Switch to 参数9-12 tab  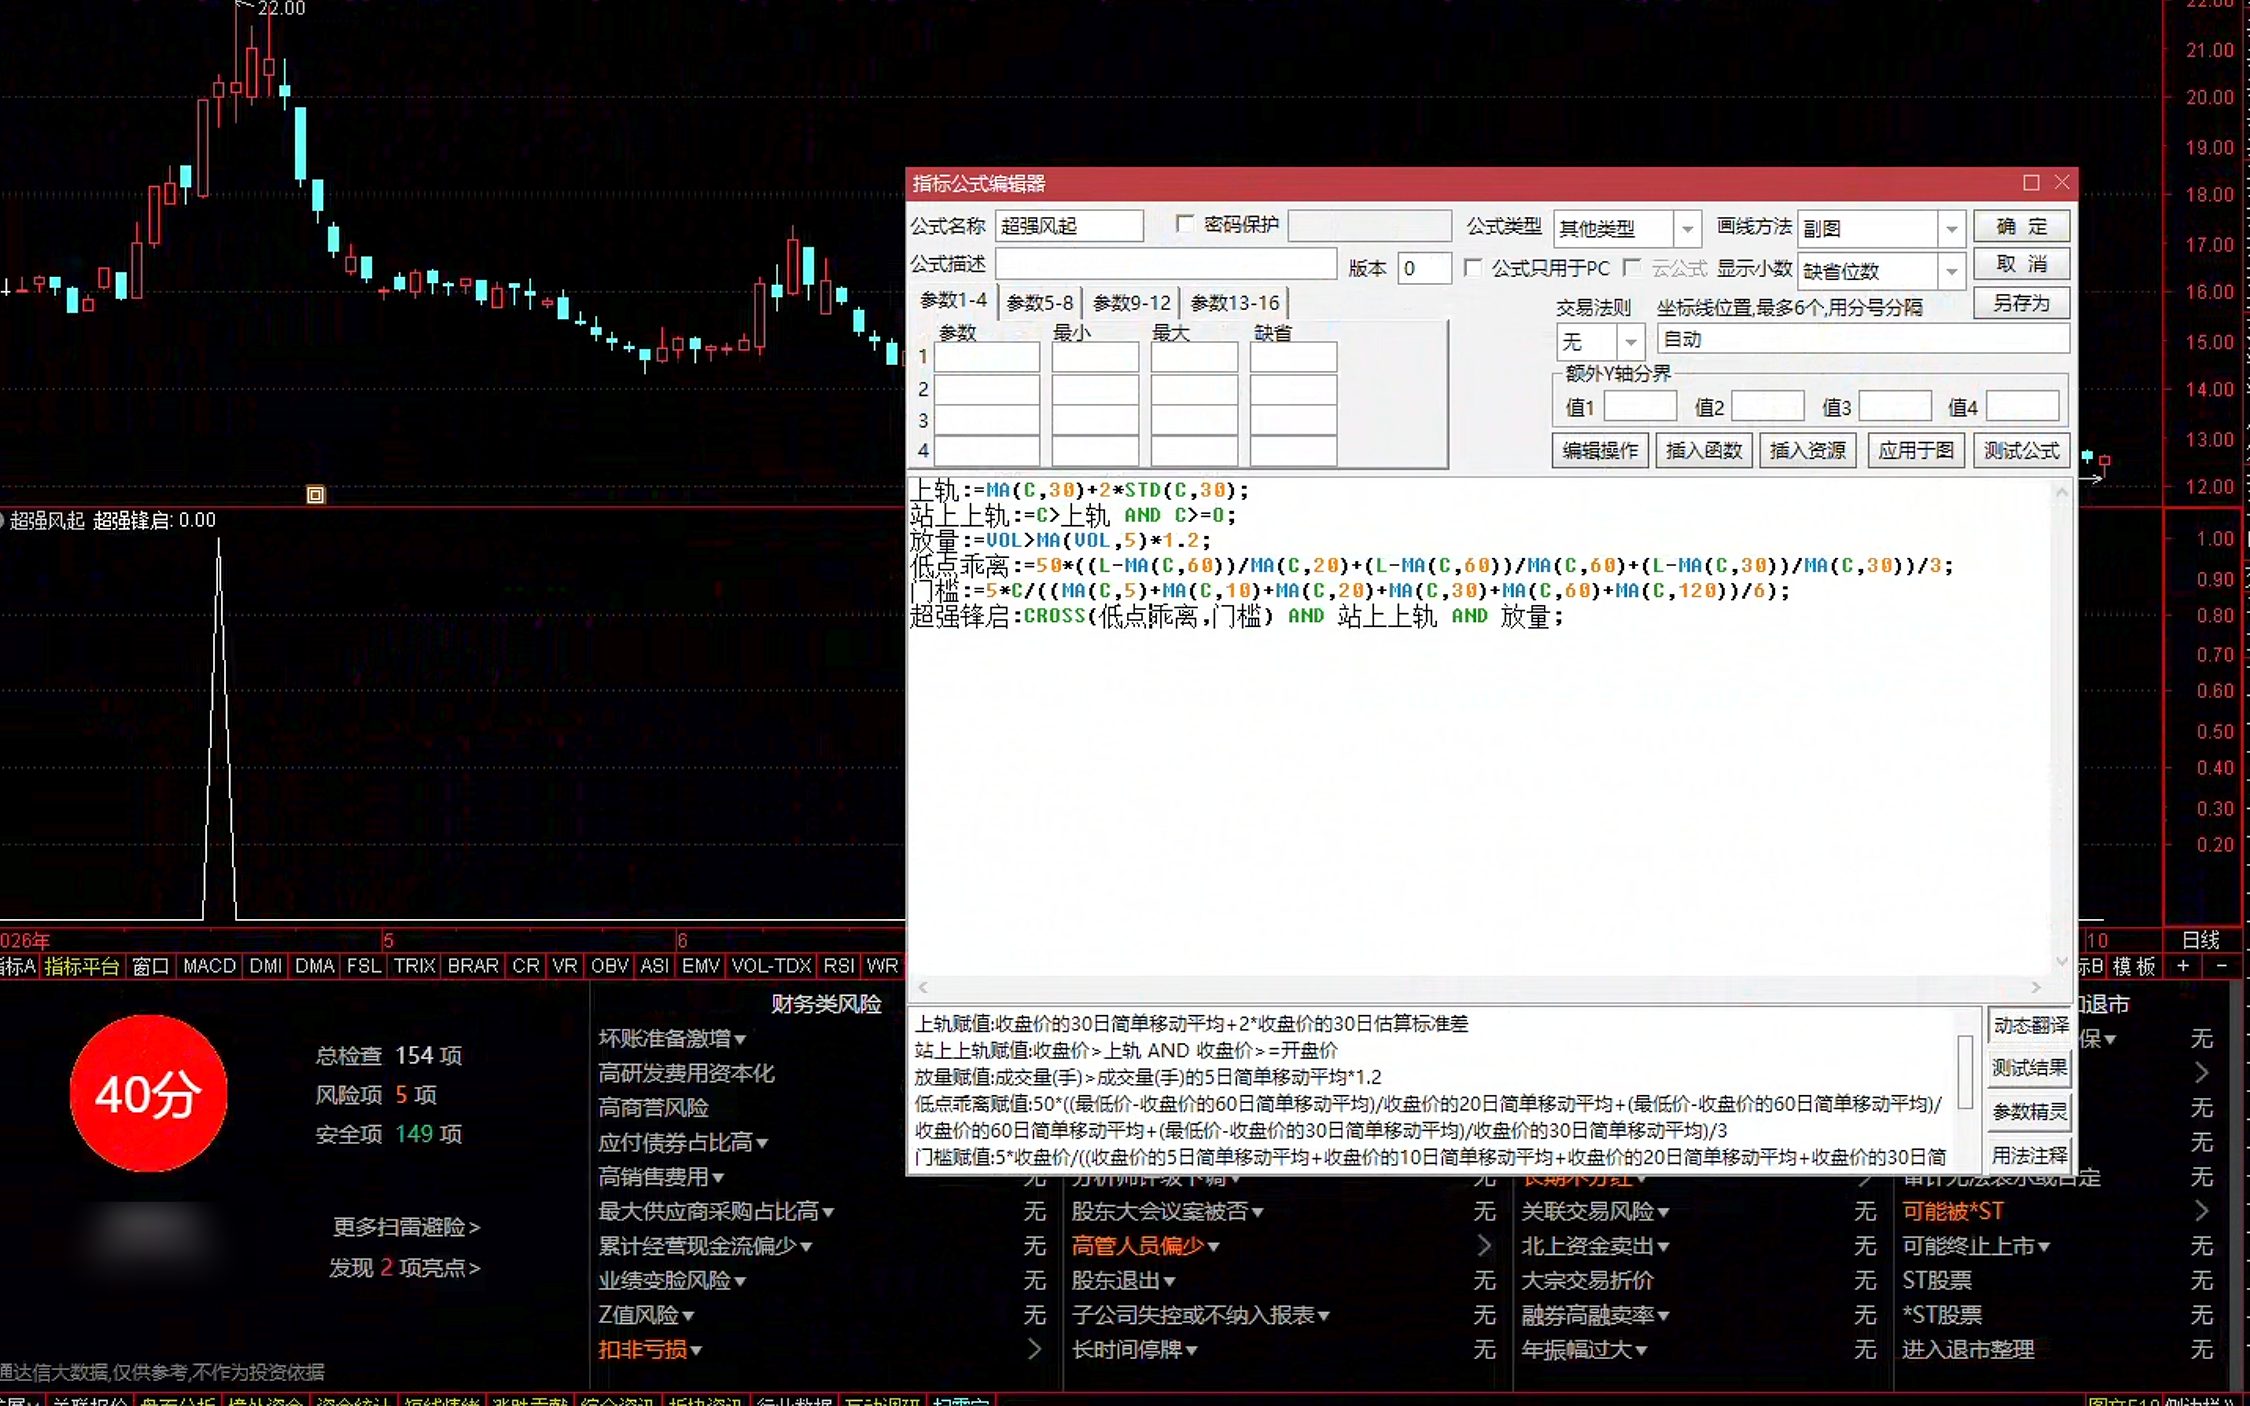coord(1131,302)
